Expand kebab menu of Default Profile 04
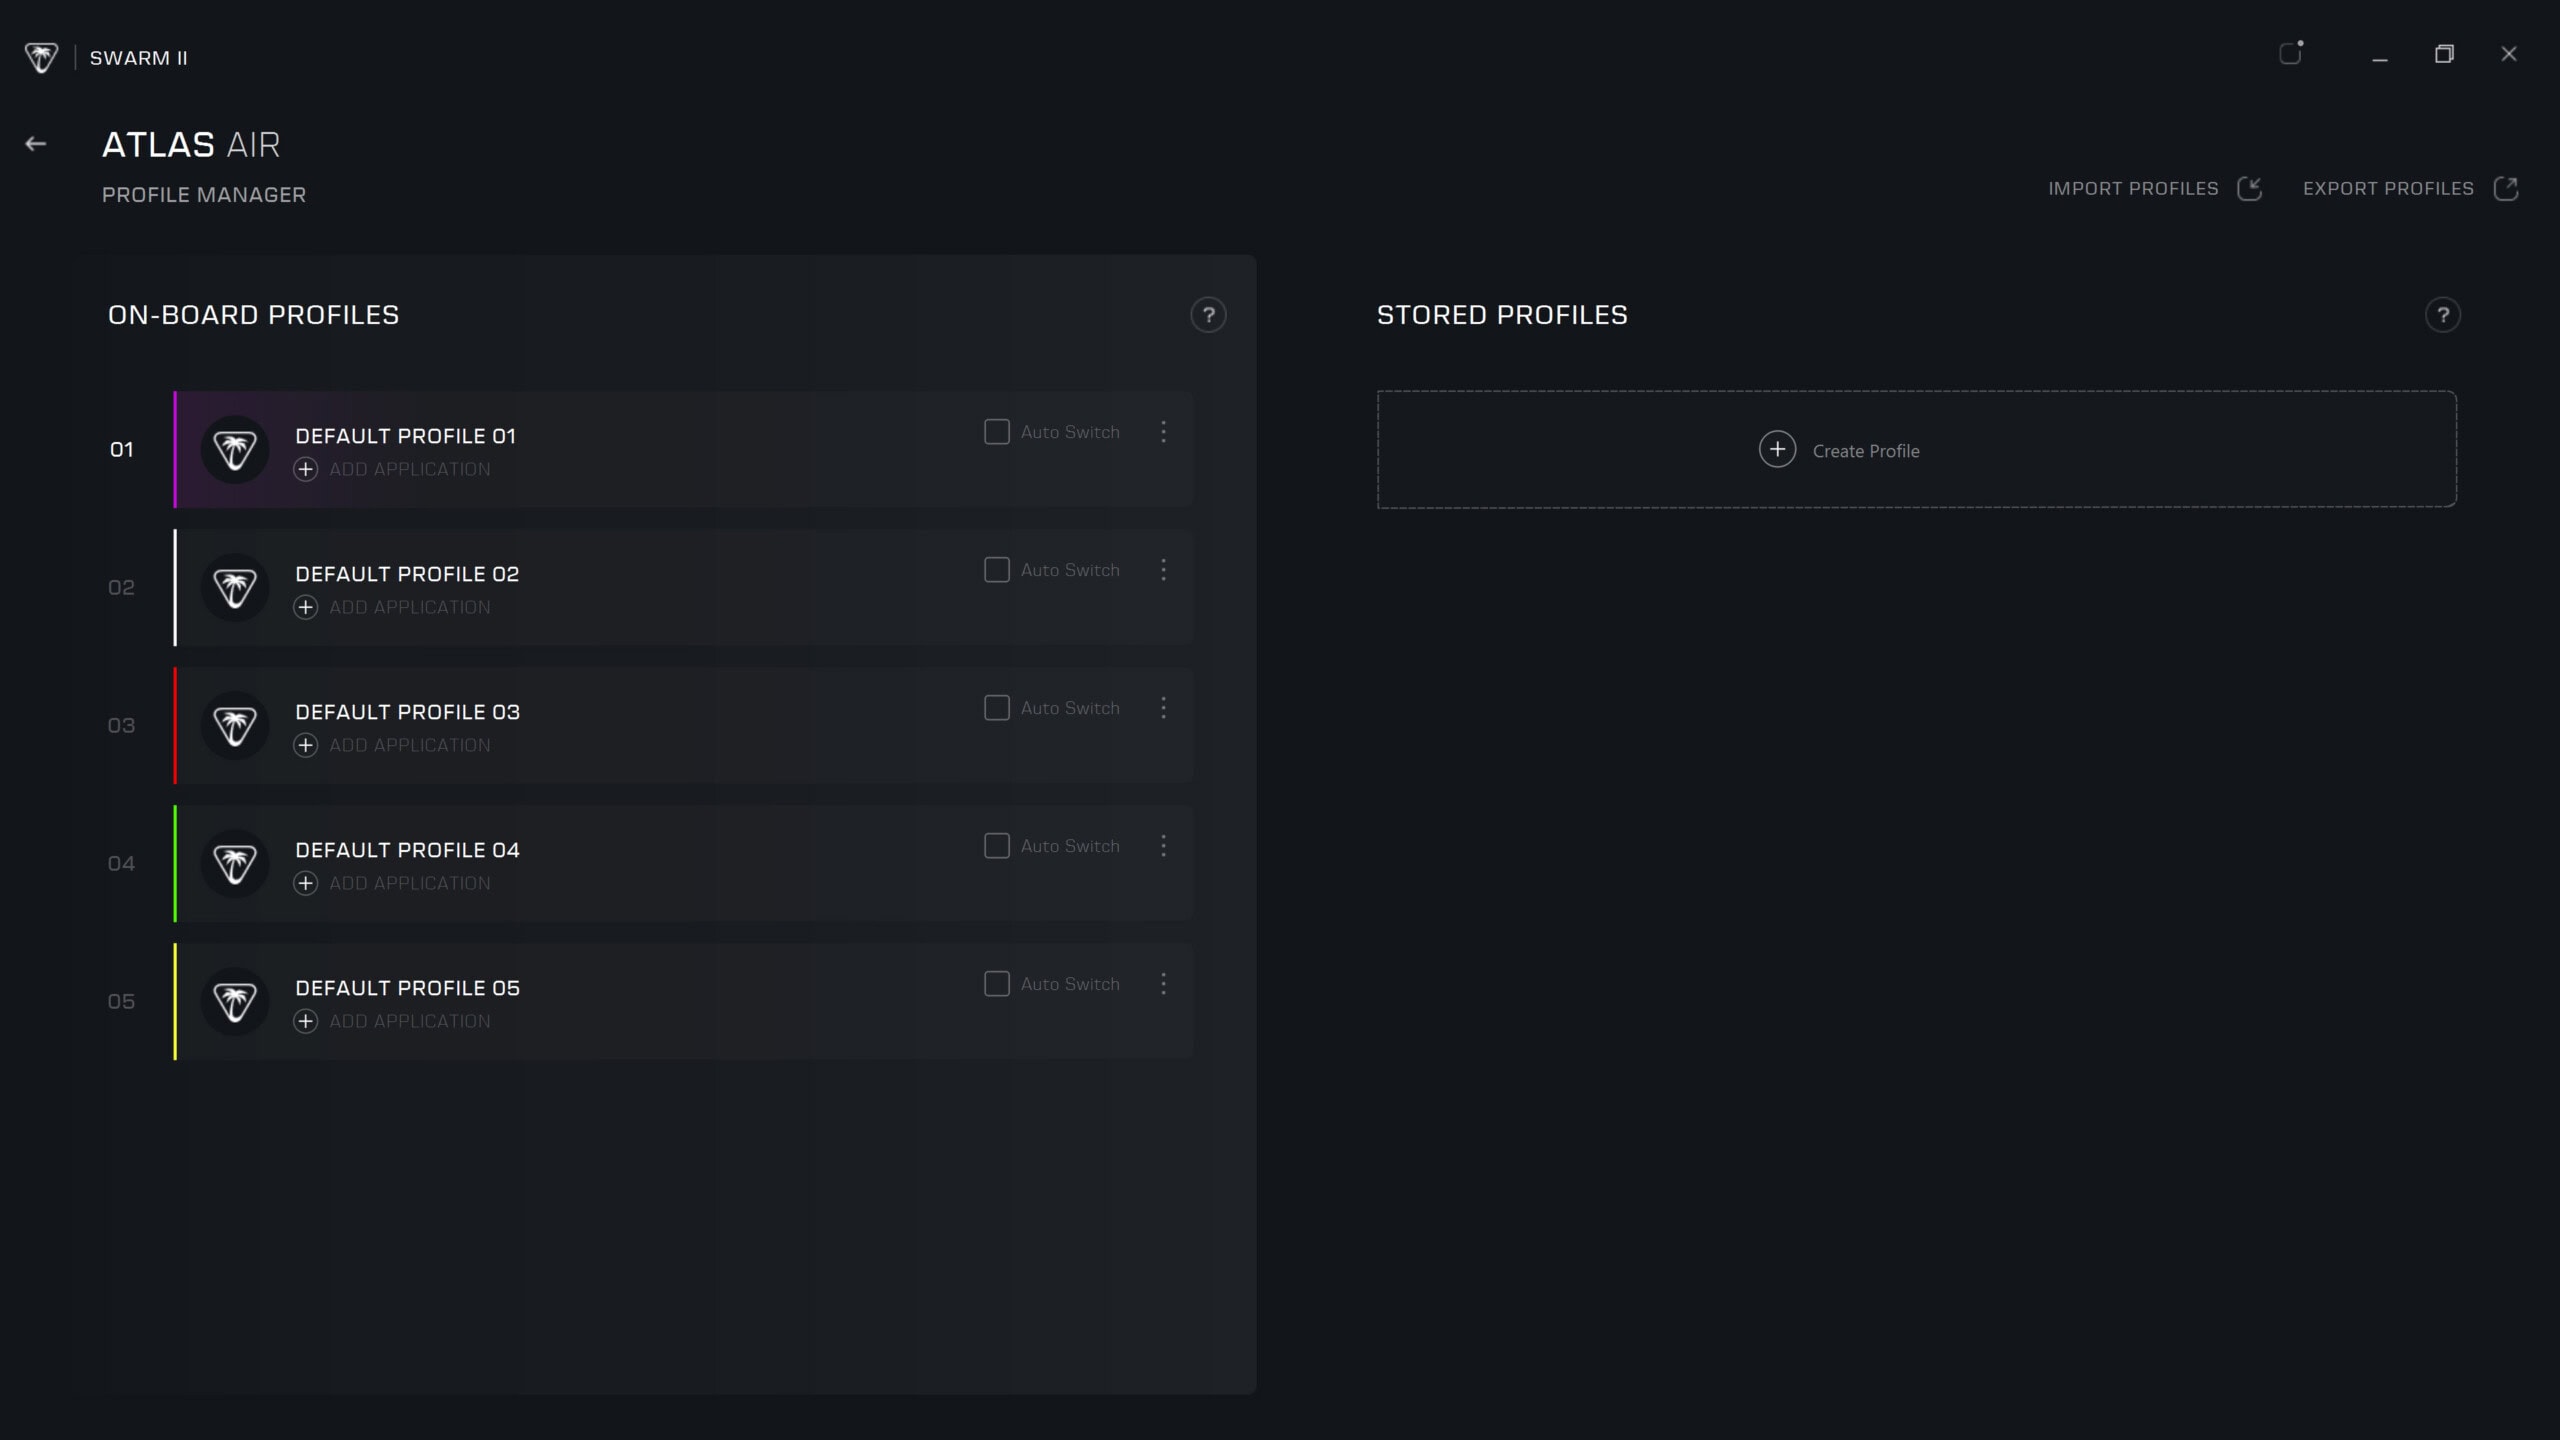The image size is (2560, 1440). pos(1163,846)
